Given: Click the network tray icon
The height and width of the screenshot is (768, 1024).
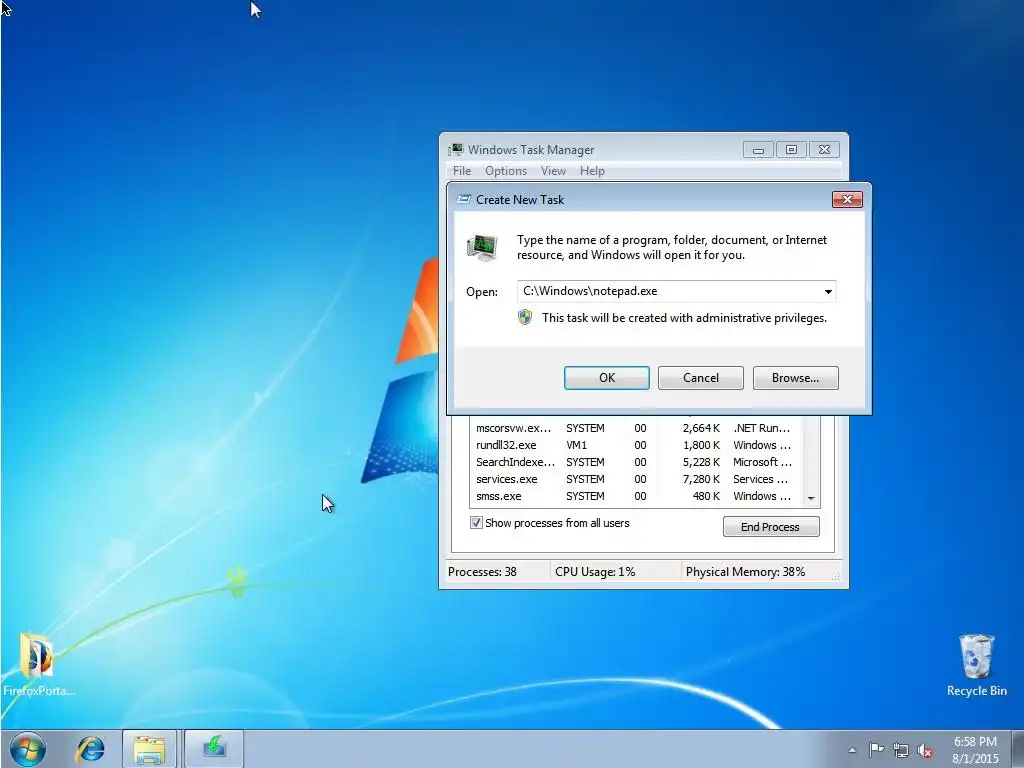Looking at the screenshot, I should [901, 750].
